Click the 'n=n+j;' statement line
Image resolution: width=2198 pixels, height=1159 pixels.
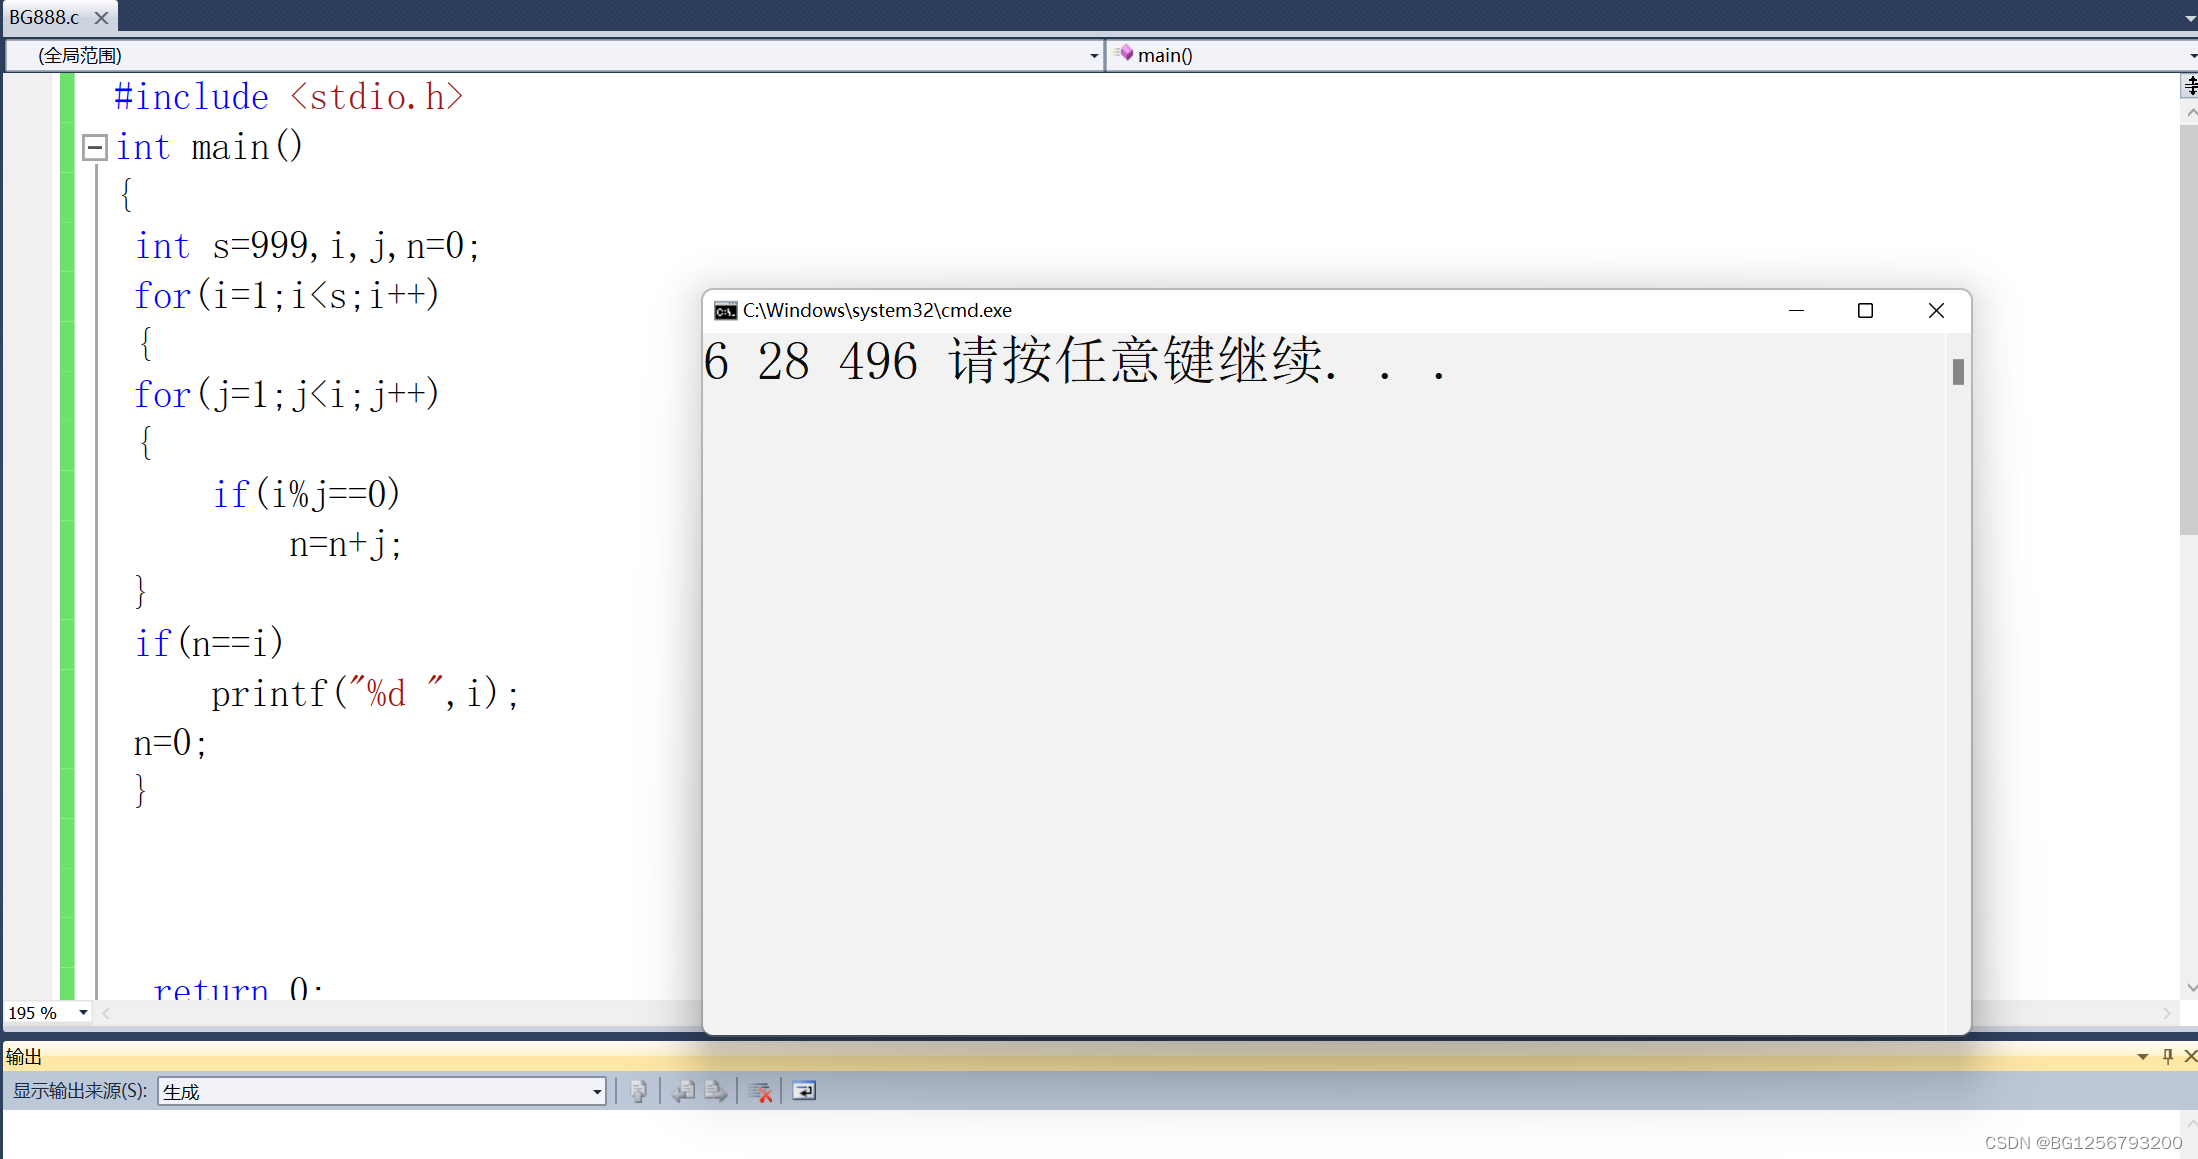[x=346, y=544]
